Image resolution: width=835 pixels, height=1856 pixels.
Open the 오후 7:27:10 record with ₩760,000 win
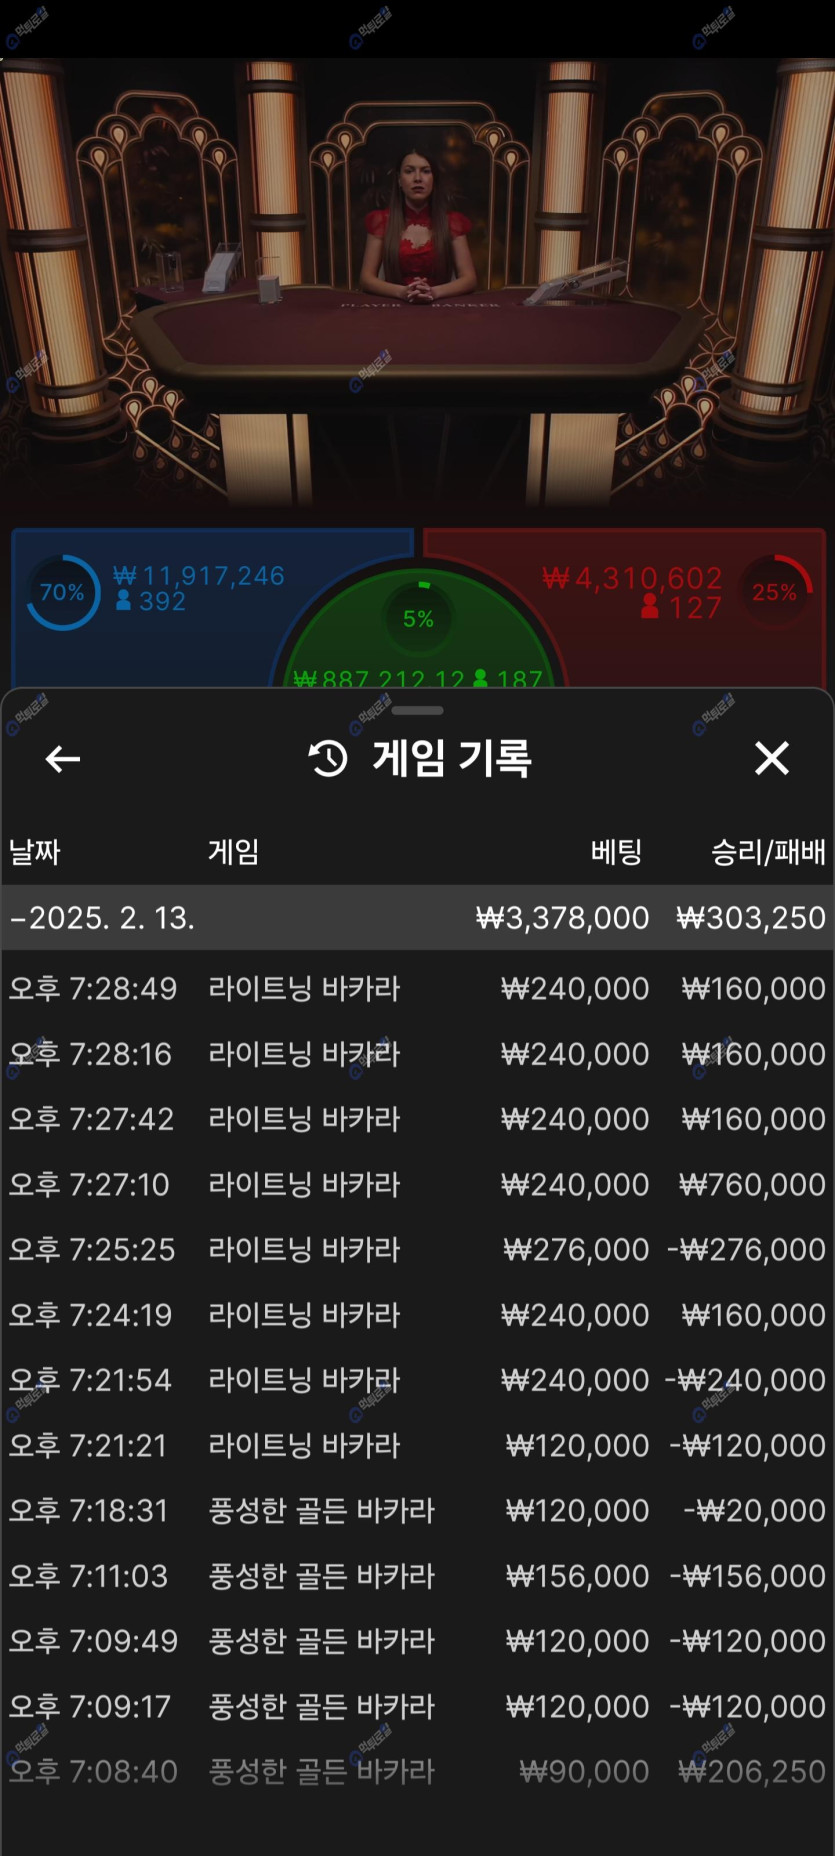coord(417,1185)
